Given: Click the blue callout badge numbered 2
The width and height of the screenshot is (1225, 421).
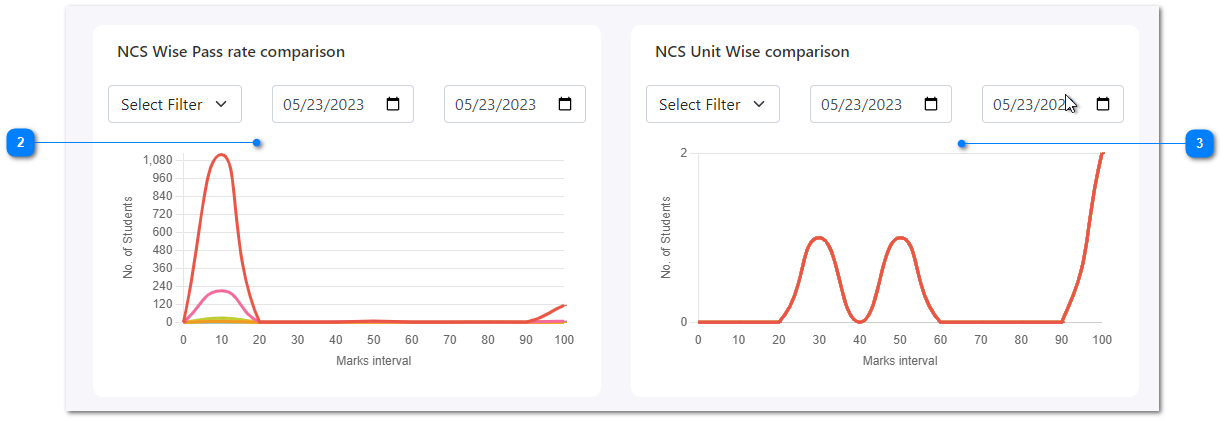Looking at the screenshot, I should pos(20,143).
